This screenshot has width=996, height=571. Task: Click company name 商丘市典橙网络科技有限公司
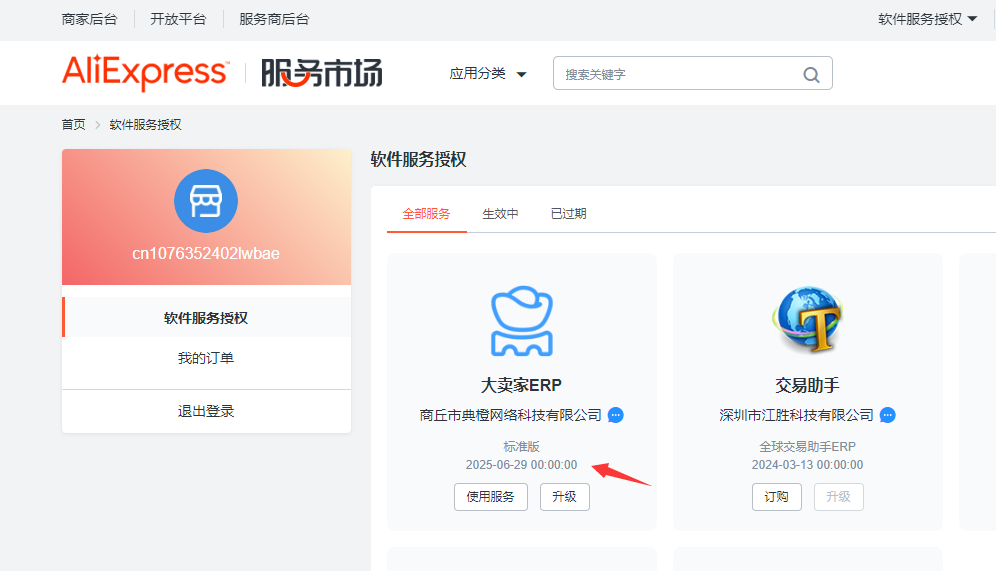click(x=511, y=415)
